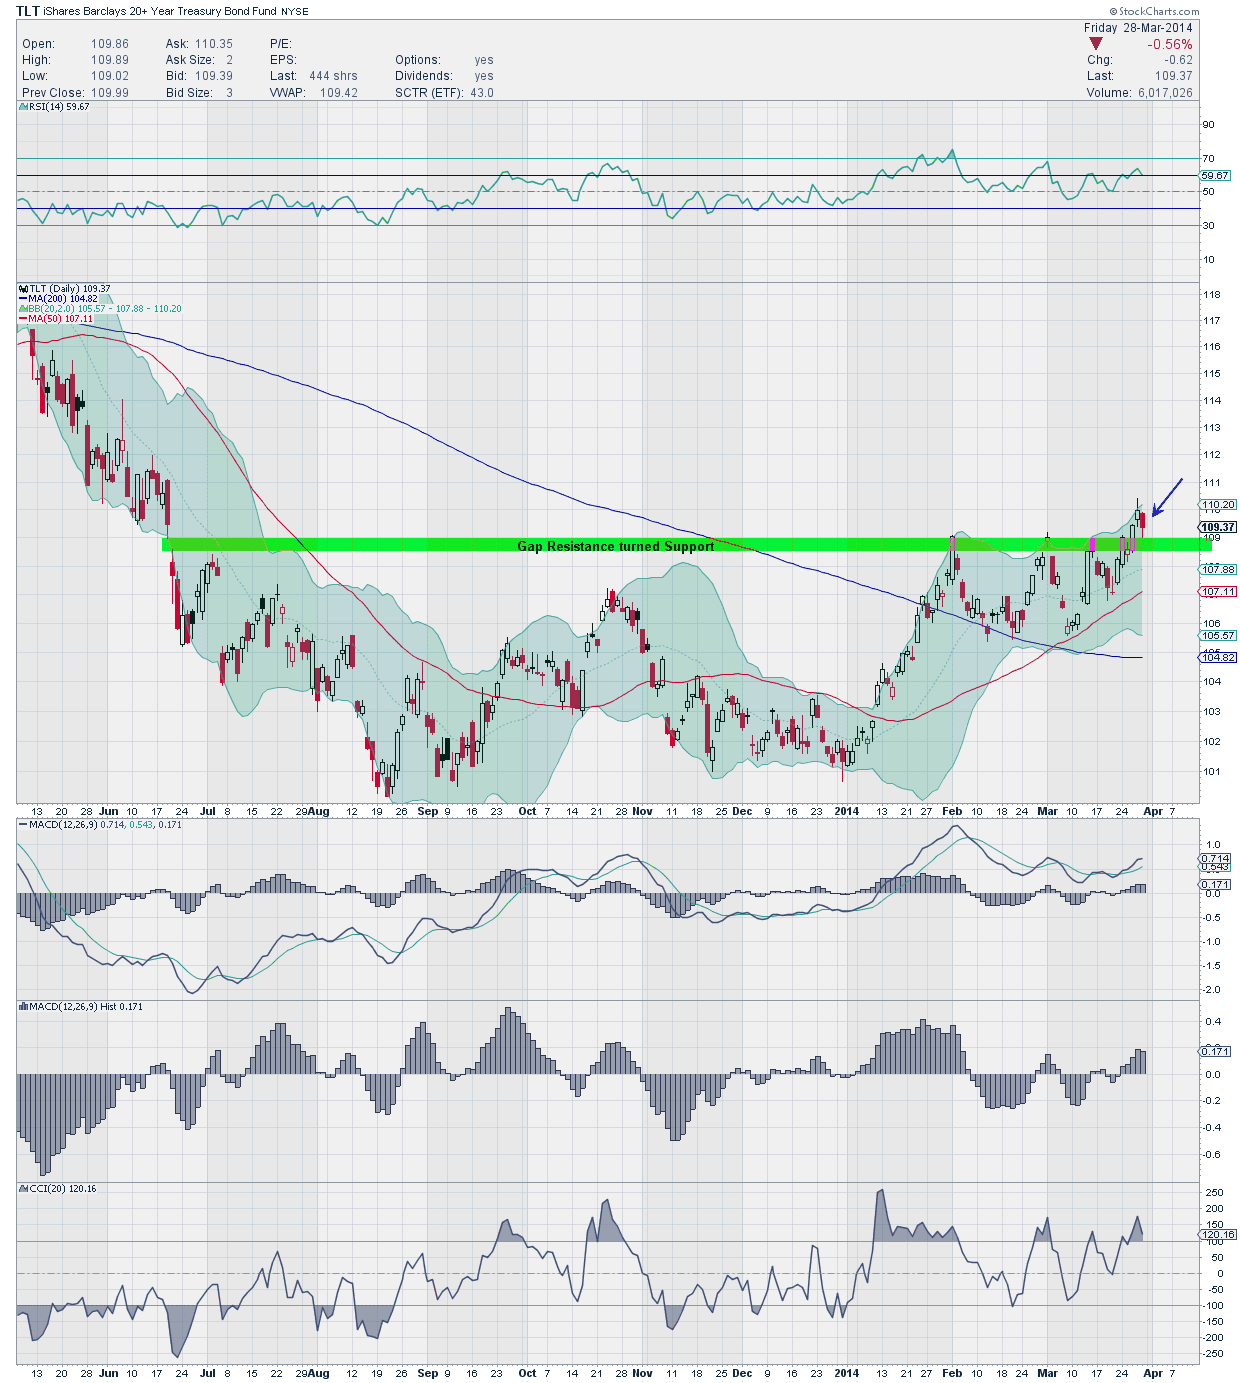Click the green Gap Resistance turned Support band

(615, 546)
